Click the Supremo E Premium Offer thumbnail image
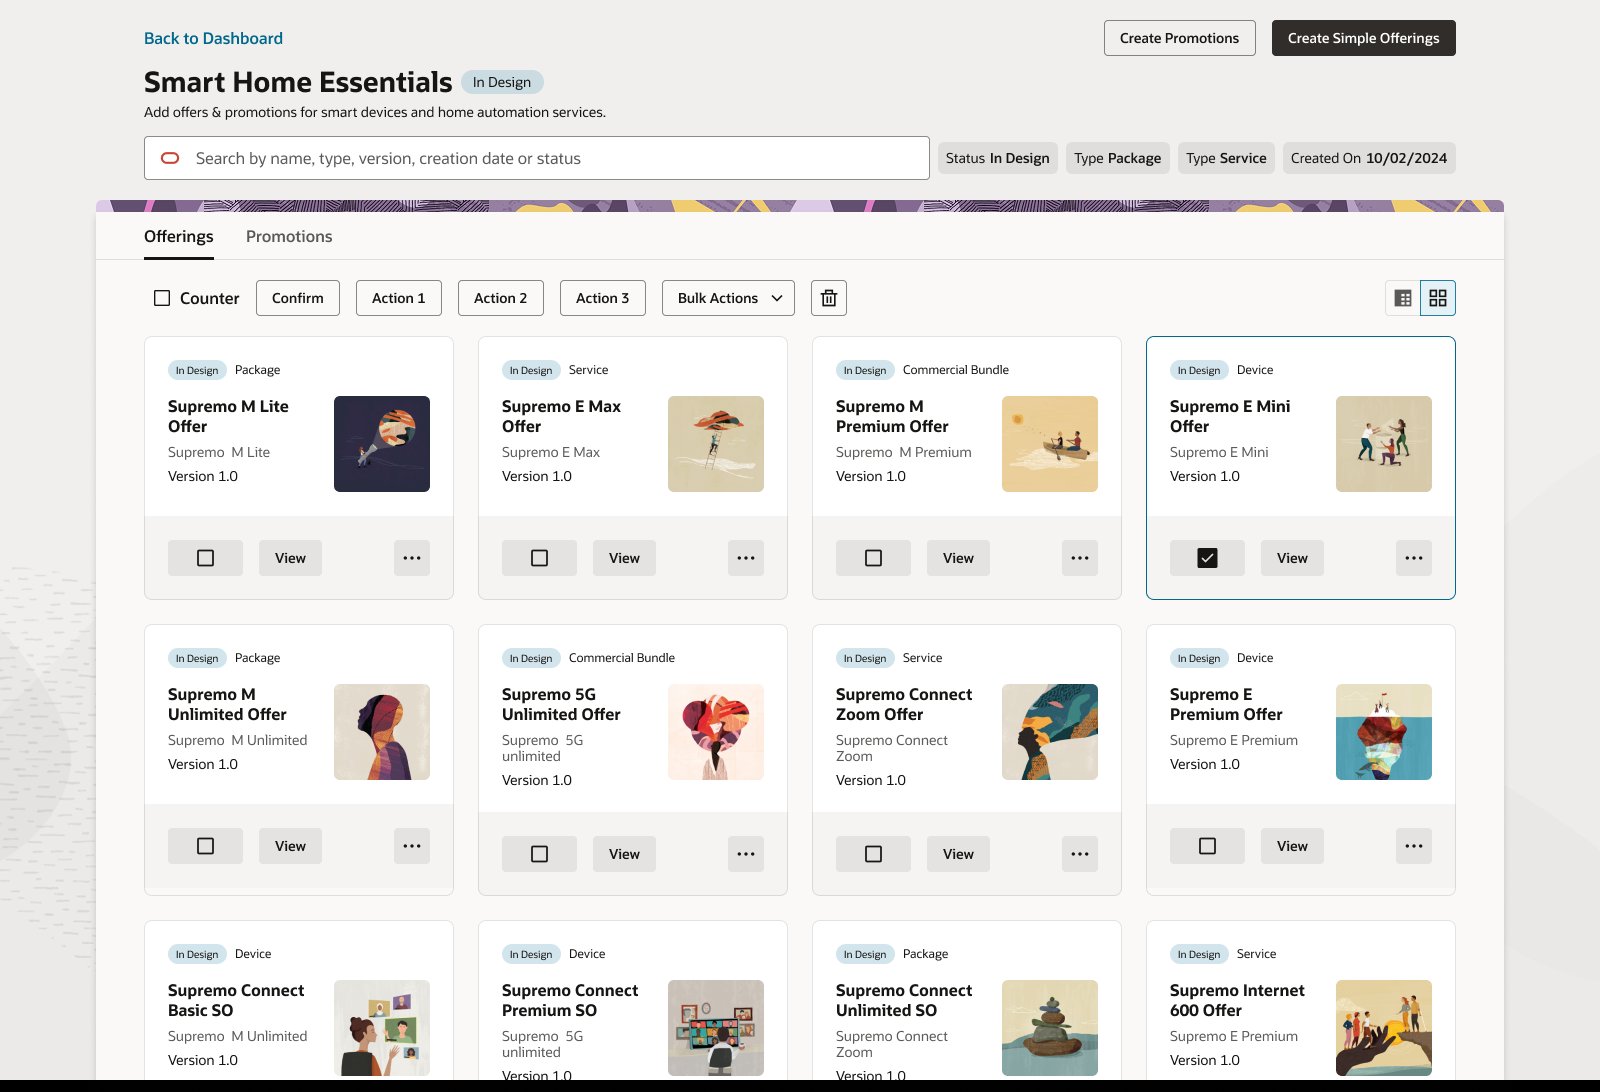Image resolution: width=1600 pixels, height=1092 pixels. [1384, 732]
